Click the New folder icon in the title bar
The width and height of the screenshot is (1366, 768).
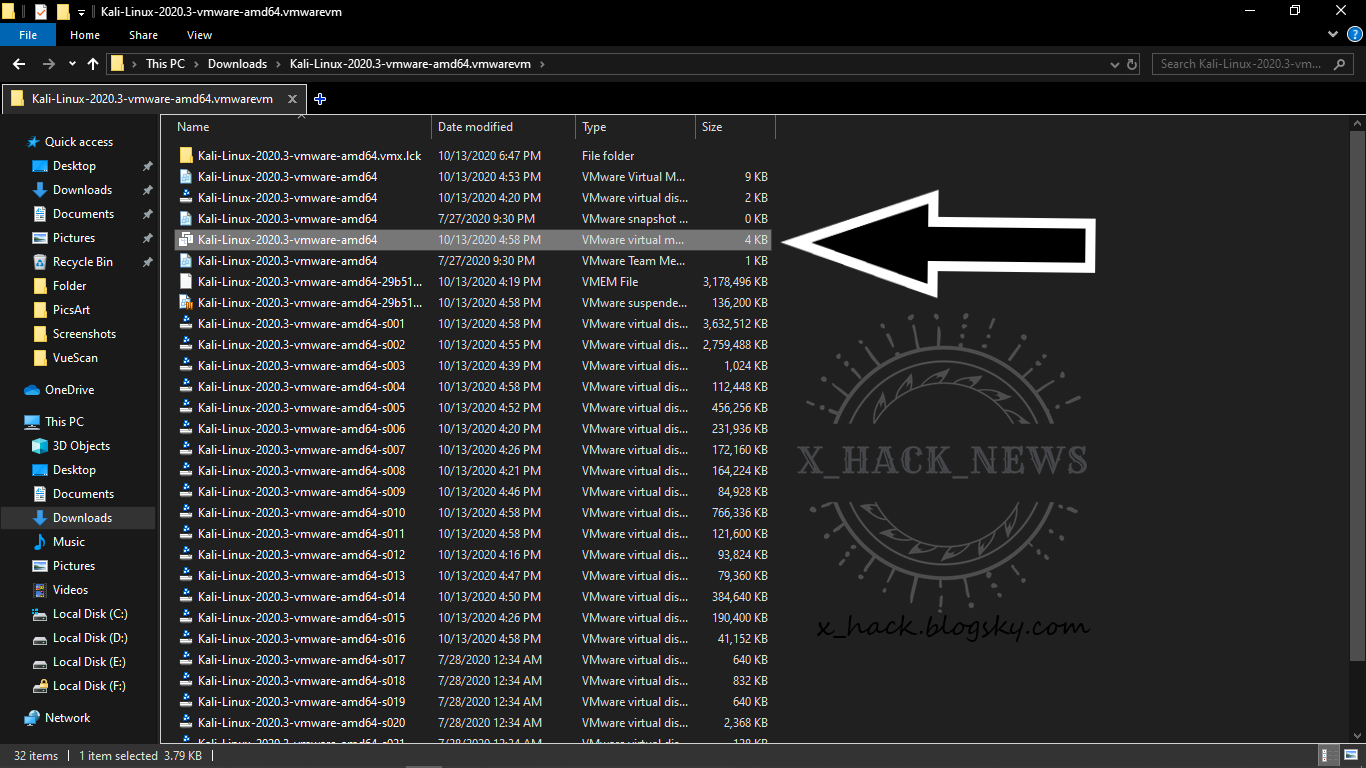coord(63,11)
